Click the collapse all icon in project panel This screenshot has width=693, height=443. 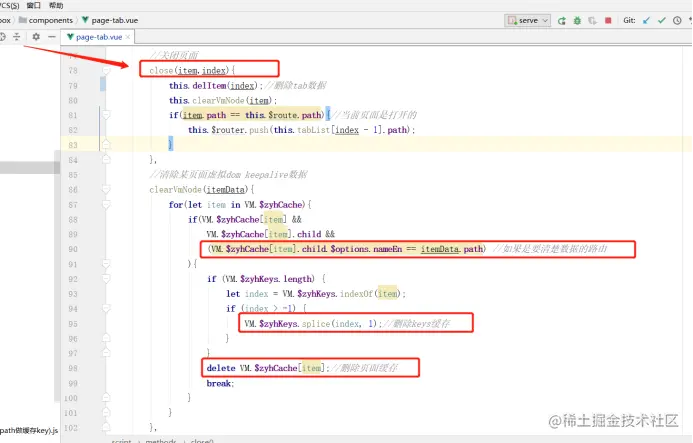click(17, 37)
